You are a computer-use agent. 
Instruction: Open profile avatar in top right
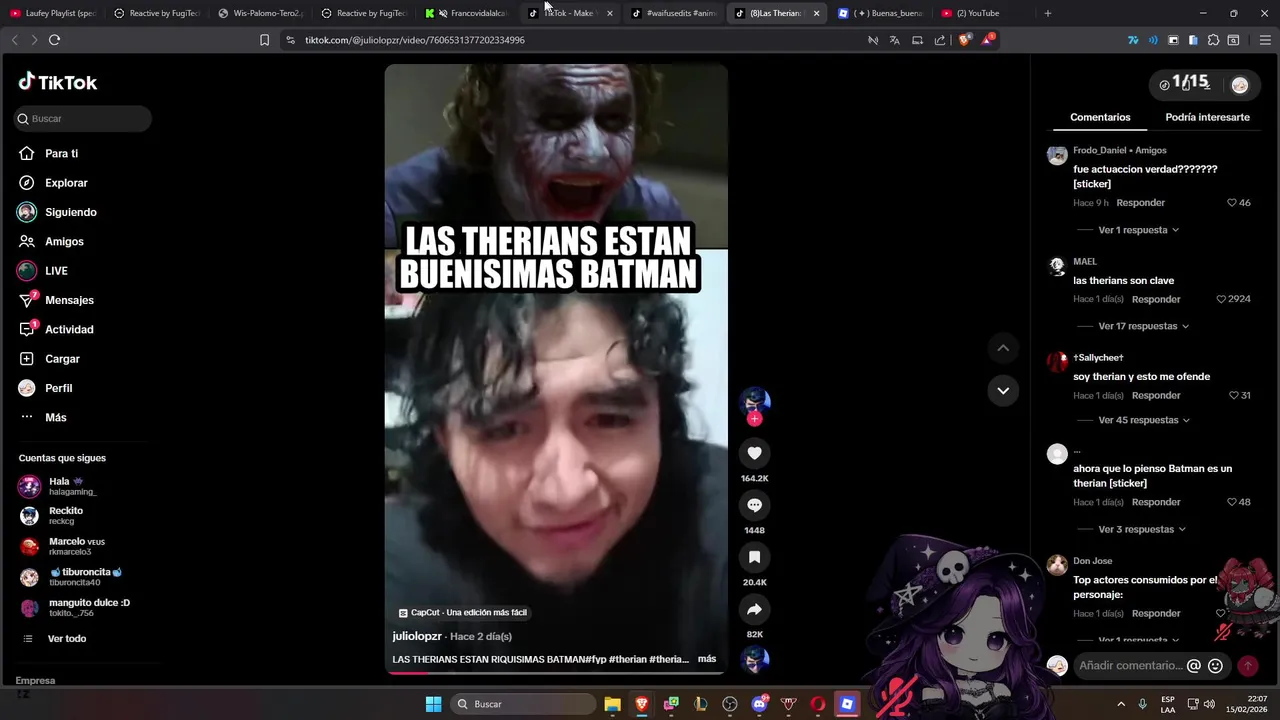(1240, 85)
